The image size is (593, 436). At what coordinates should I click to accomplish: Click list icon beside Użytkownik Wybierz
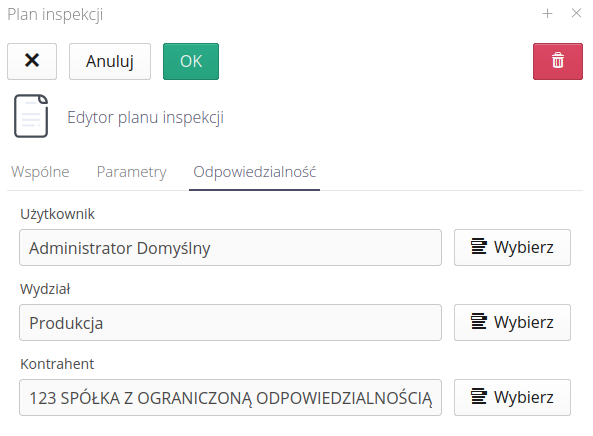click(x=478, y=247)
